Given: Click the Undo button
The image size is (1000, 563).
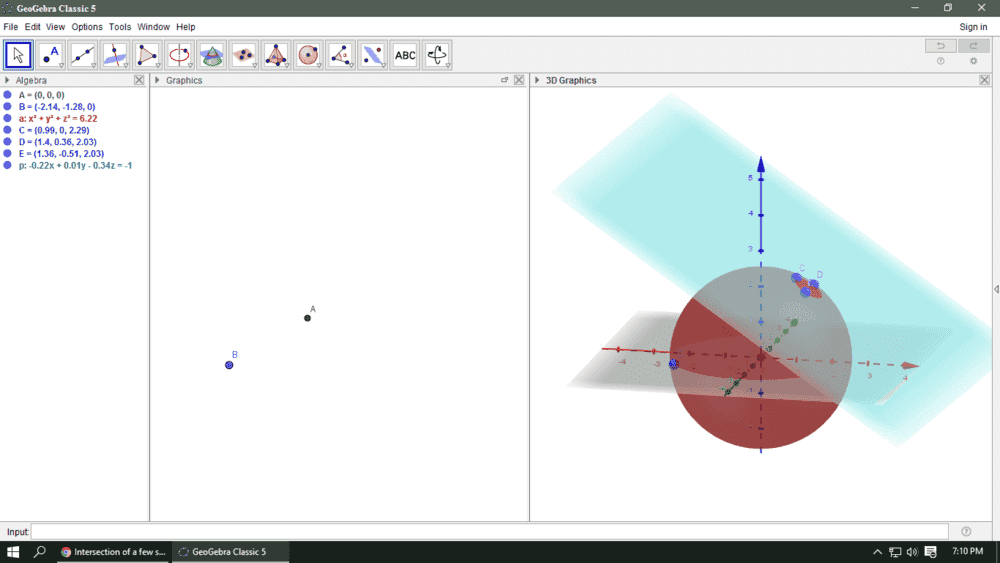Looking at the screenshot, I should point(940,46).
